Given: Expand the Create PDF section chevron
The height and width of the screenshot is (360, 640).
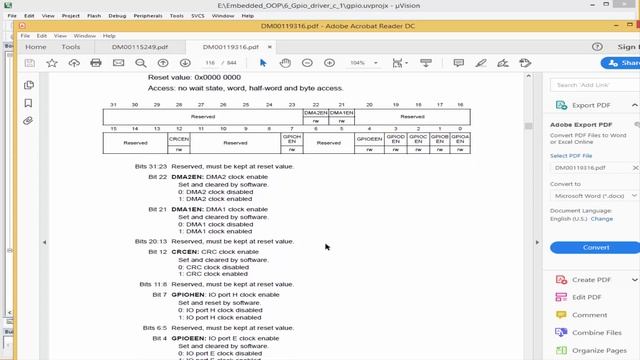Looking at the screenshot, I should click(635, 280).
